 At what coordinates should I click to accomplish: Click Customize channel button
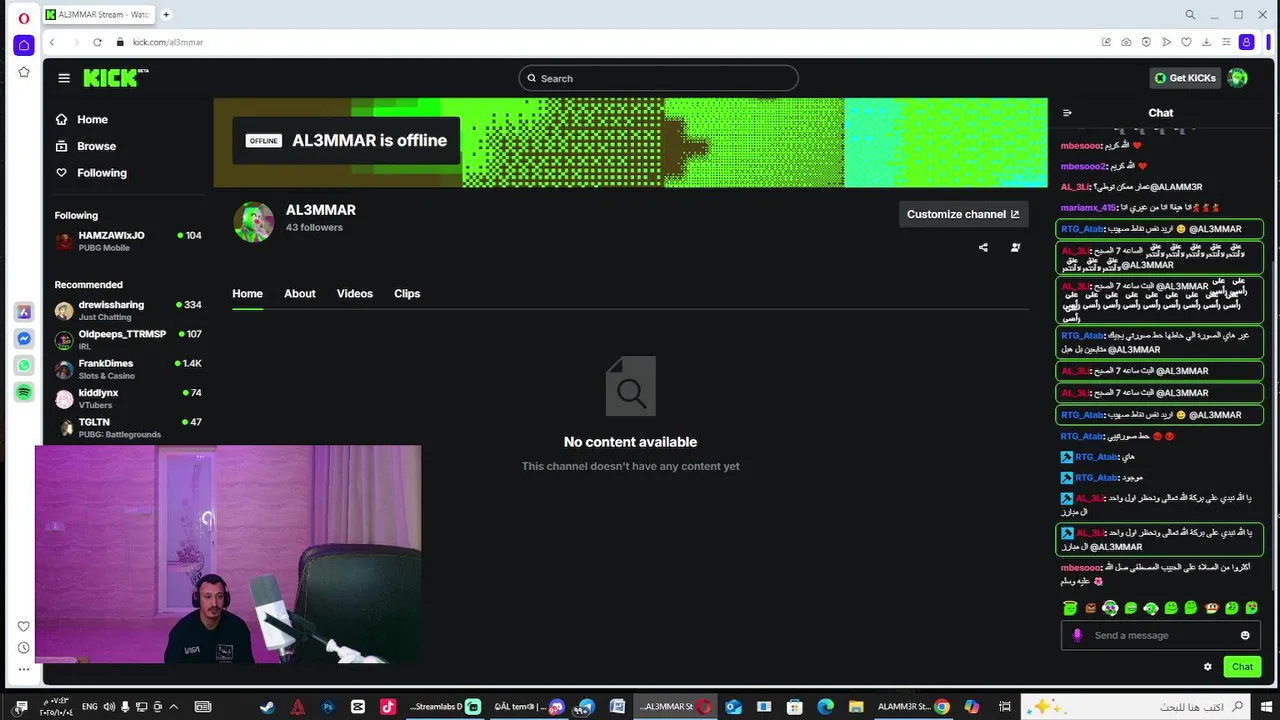(963, 214)
